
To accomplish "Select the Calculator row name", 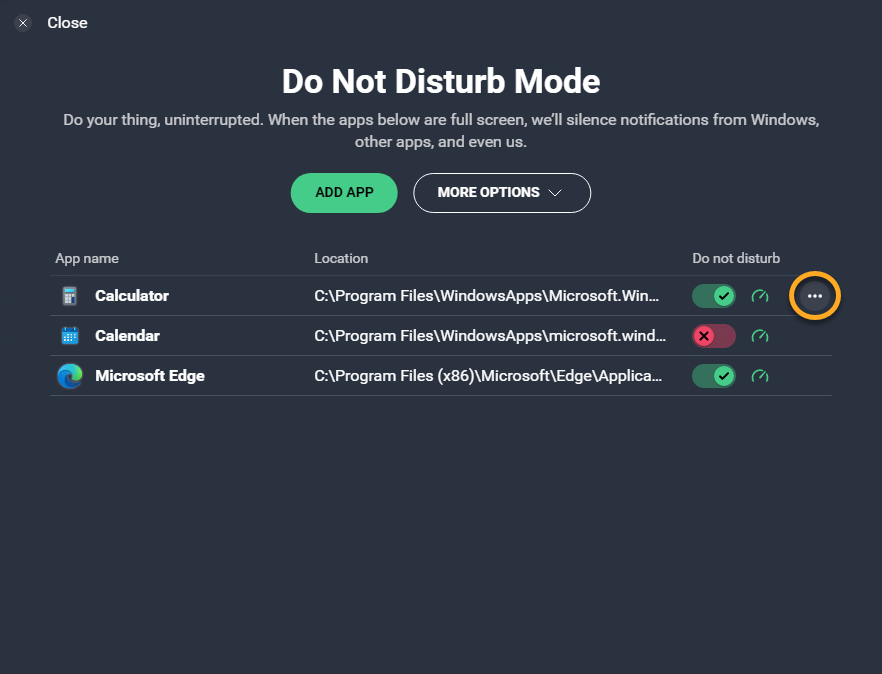I will coord(132,296).
